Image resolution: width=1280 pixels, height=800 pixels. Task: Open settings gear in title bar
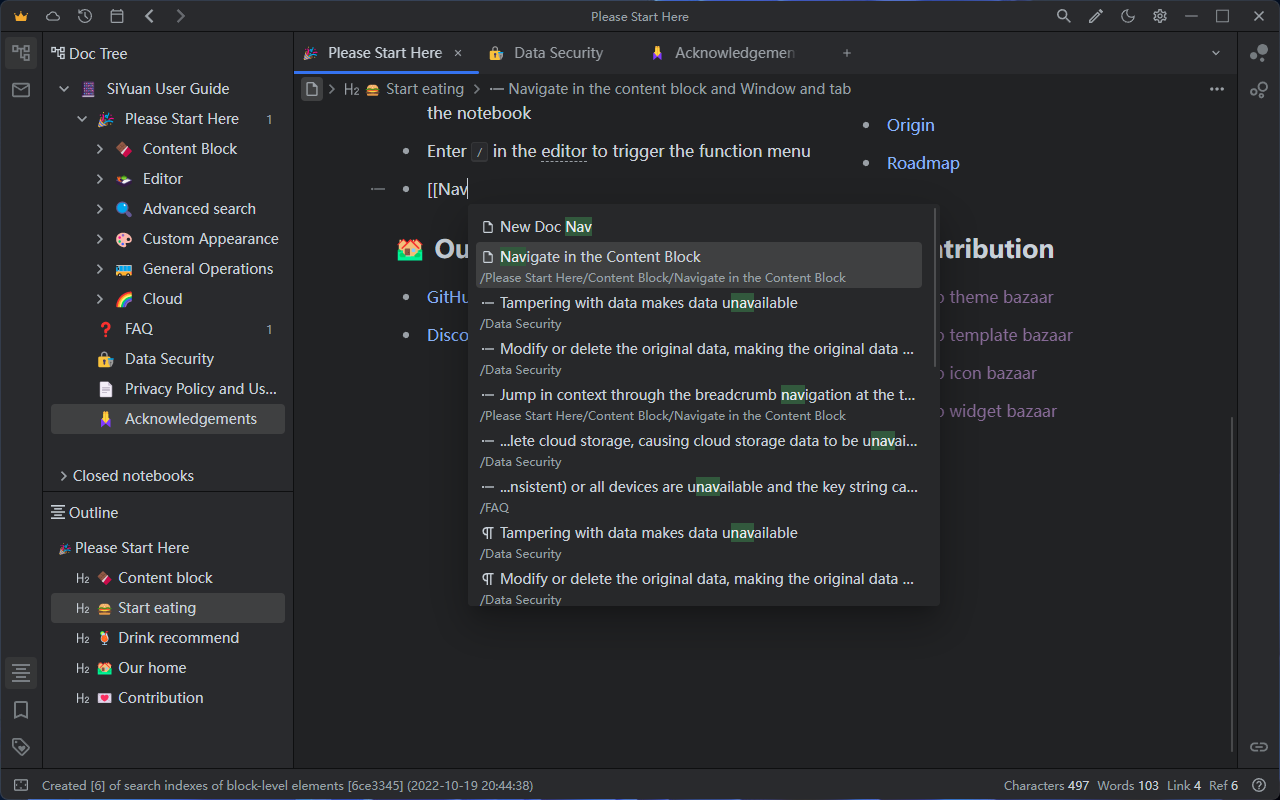[x=1160, y=16]
